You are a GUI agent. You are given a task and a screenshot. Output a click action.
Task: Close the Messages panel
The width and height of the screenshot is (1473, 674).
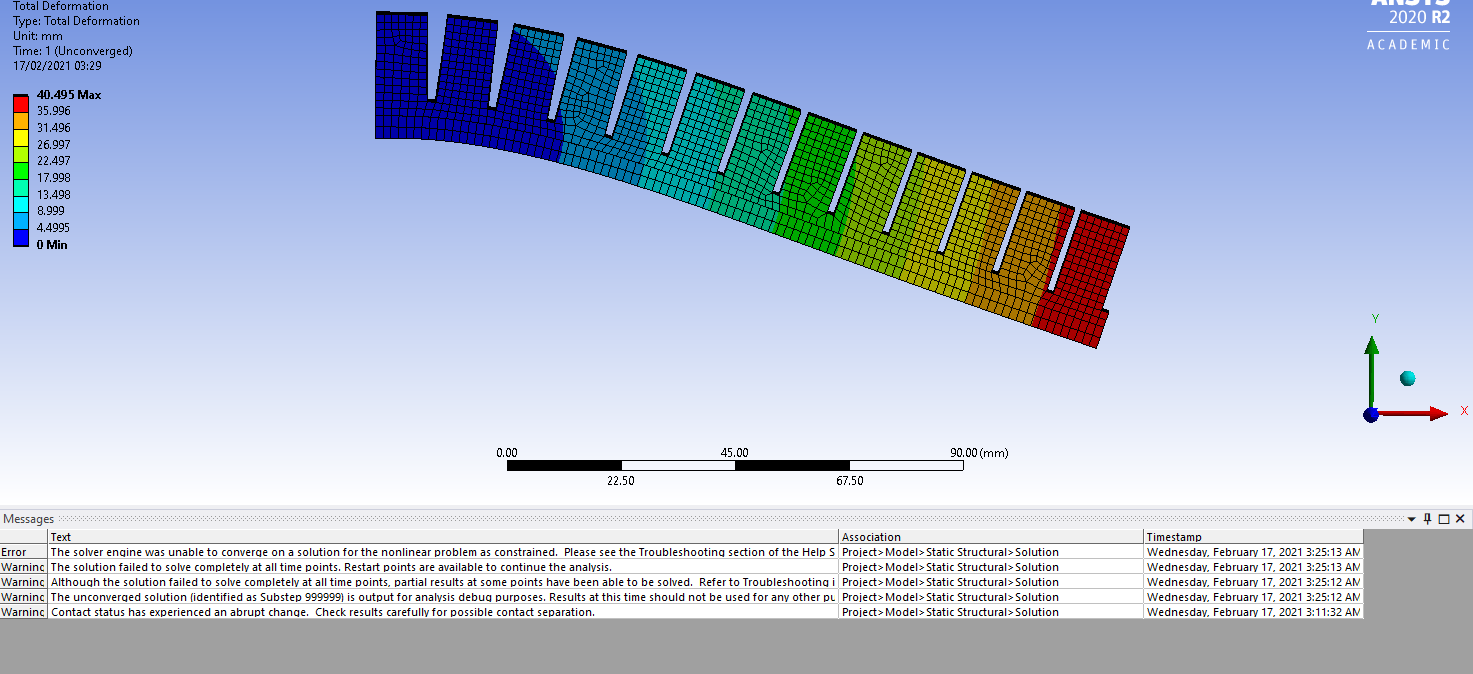tap(1460, 519)
